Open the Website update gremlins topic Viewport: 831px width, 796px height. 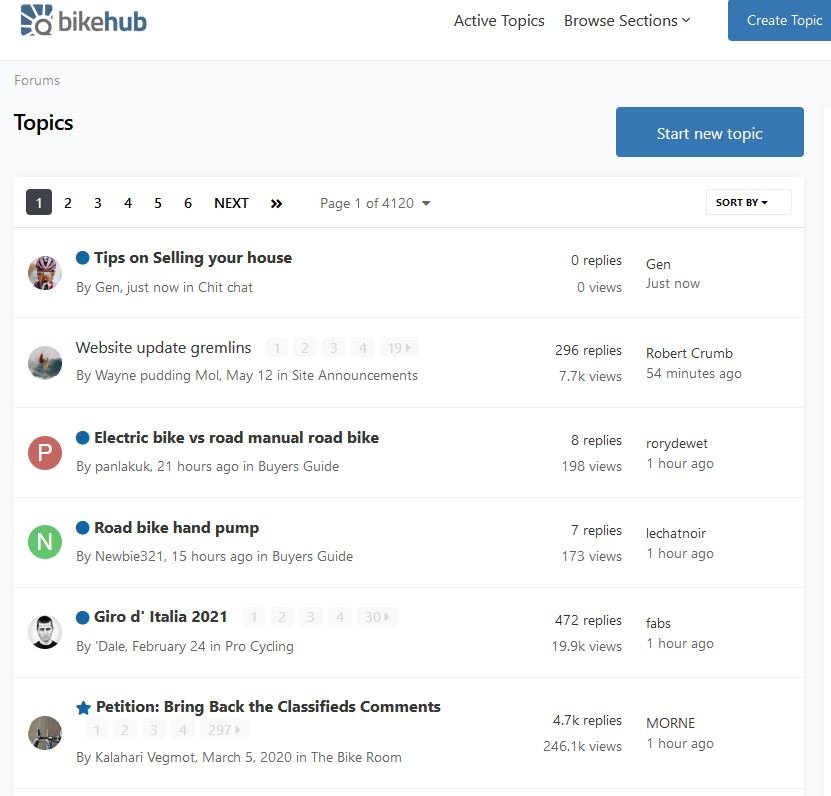[x=164, y=348]
